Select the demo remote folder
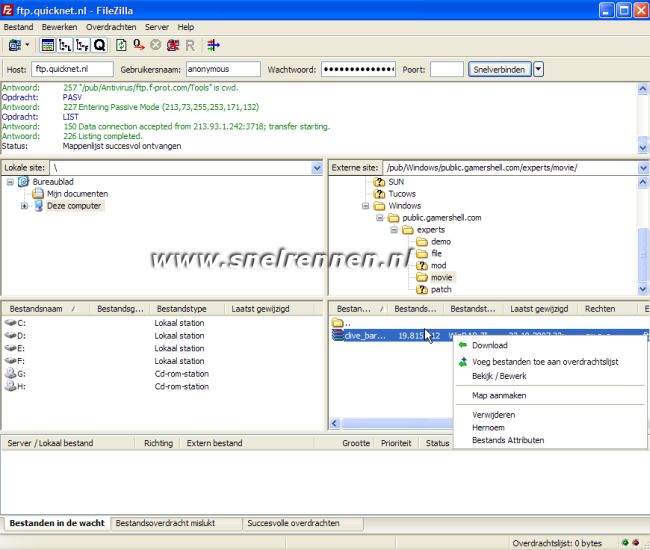The image size is (650, 550). (x=441, y=242)
